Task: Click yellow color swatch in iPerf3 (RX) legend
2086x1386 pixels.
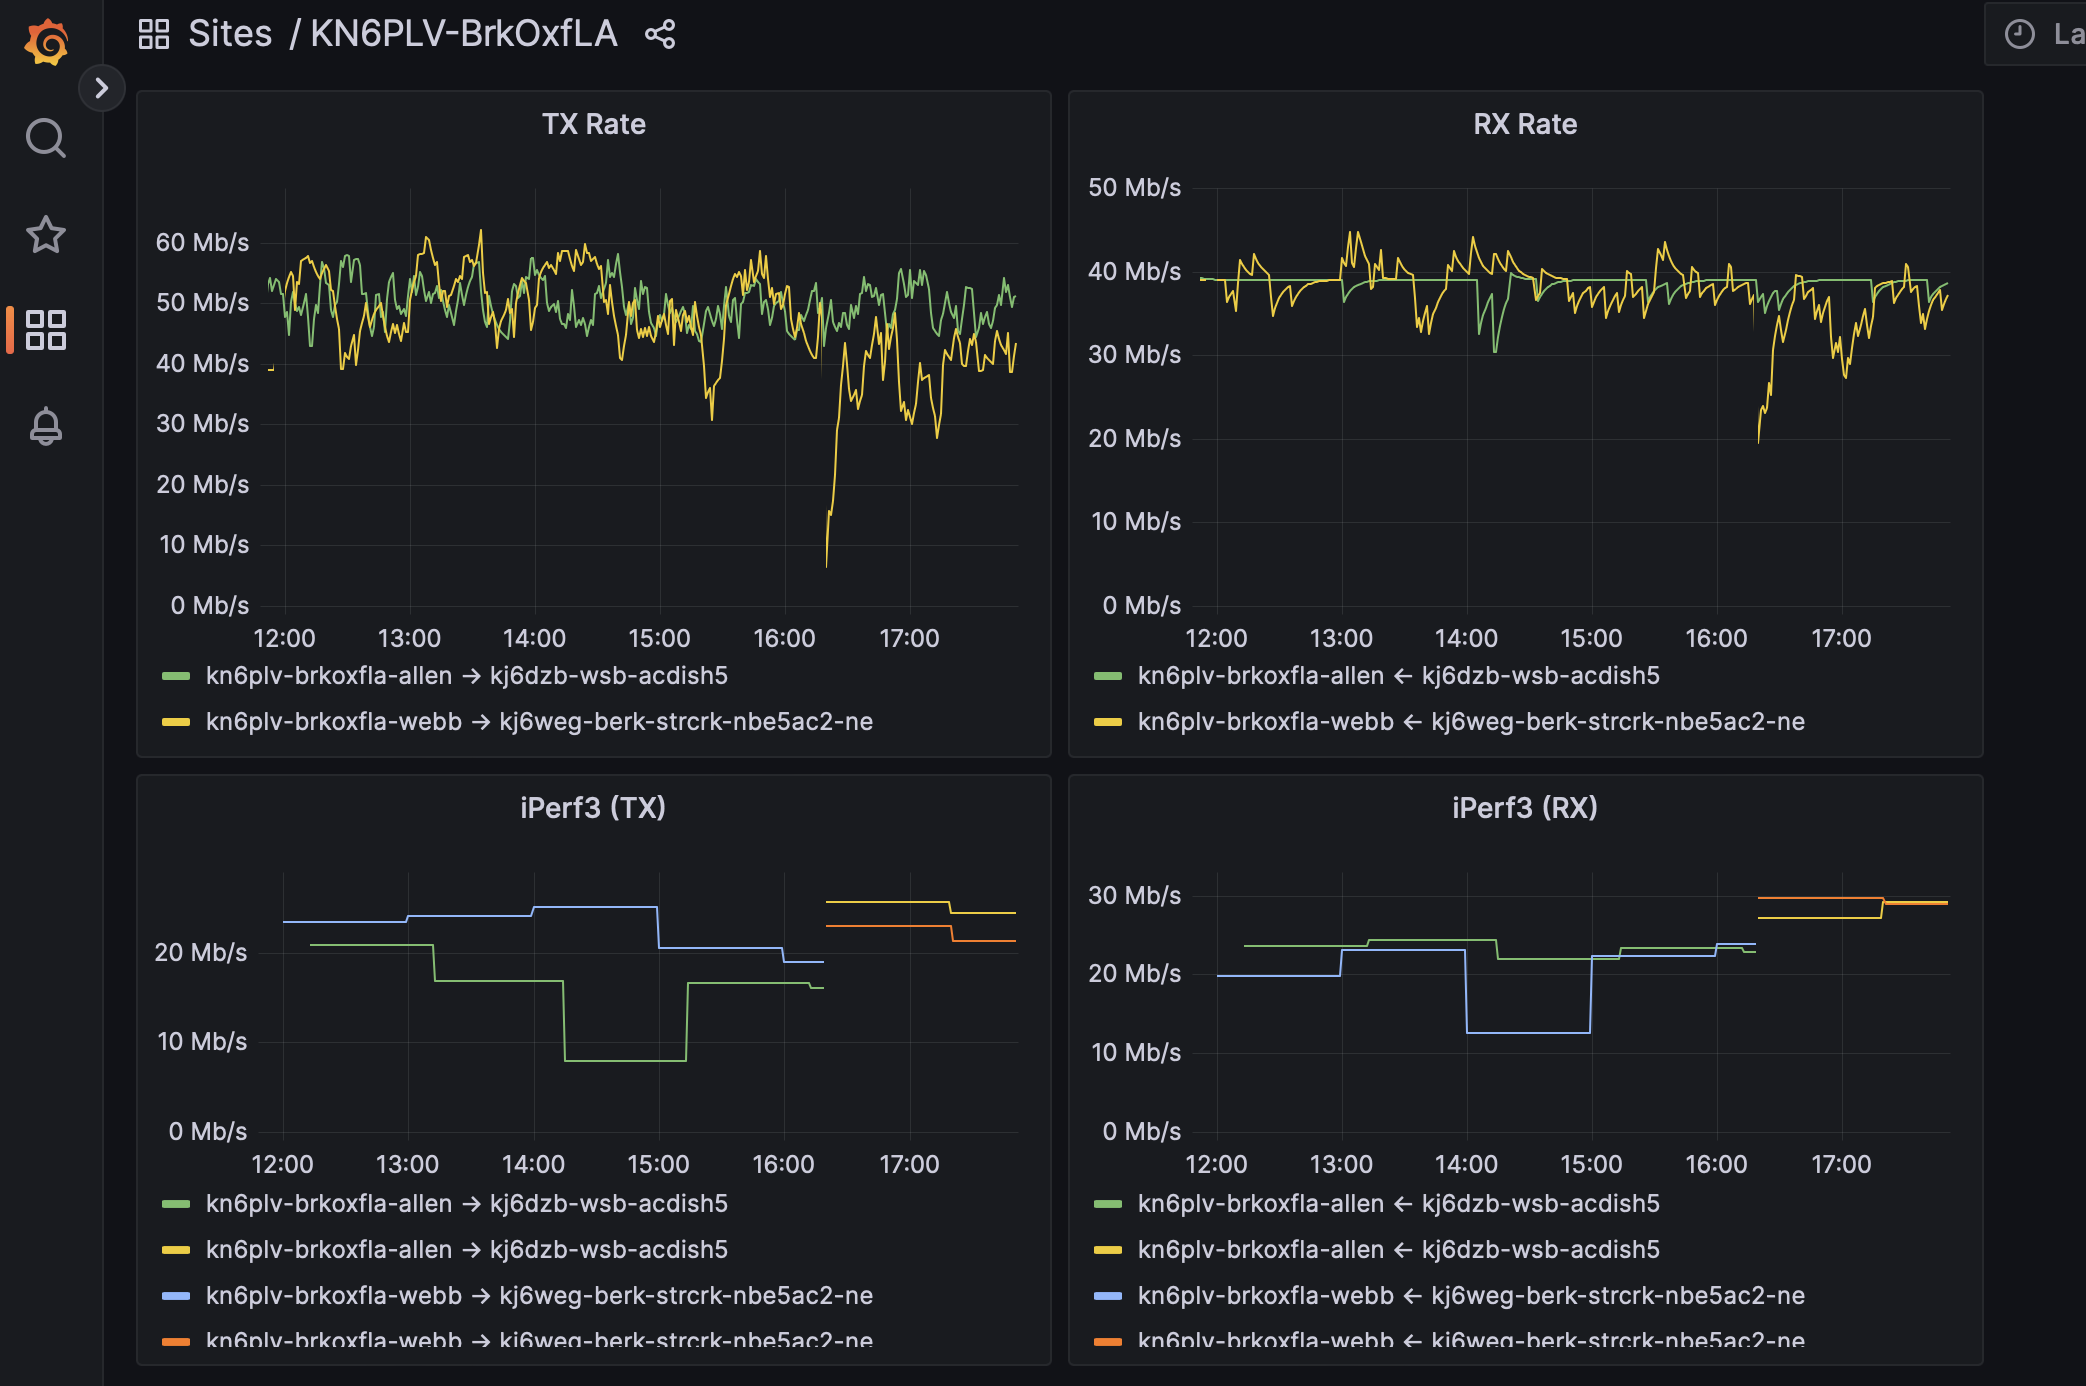Action: click(1108, 1250)
